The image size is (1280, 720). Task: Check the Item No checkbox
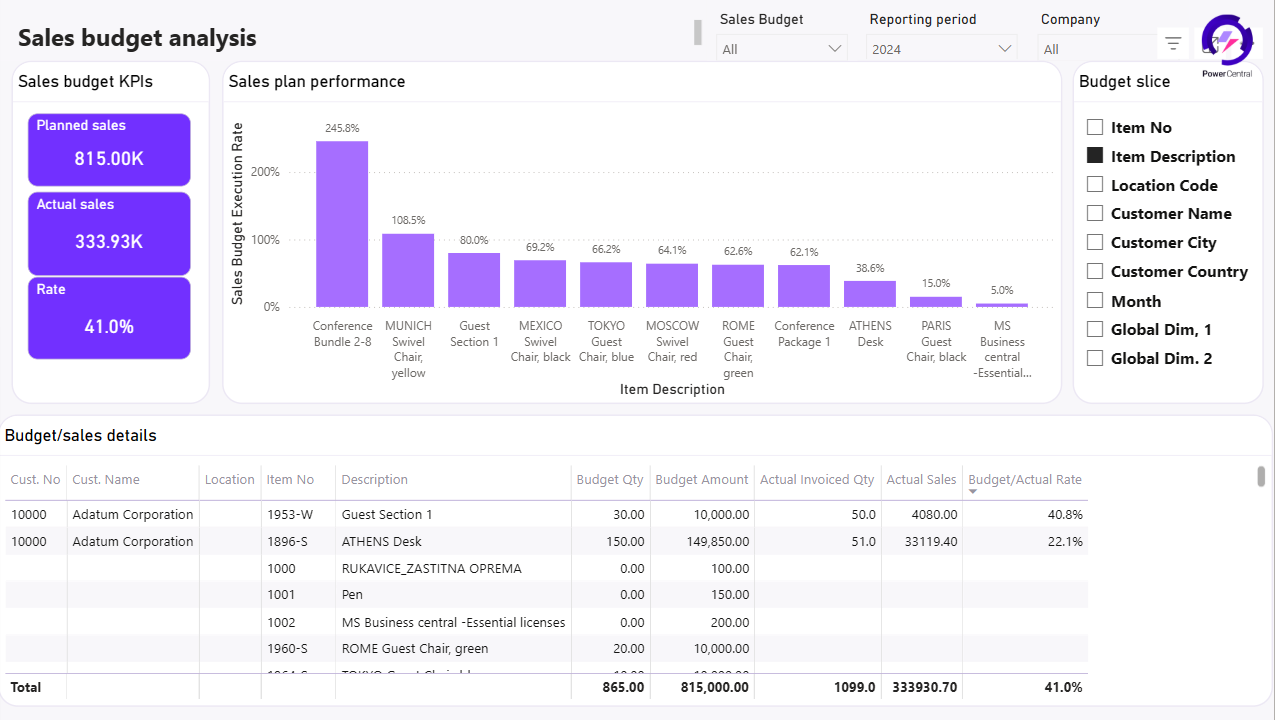click(1095, 127)
